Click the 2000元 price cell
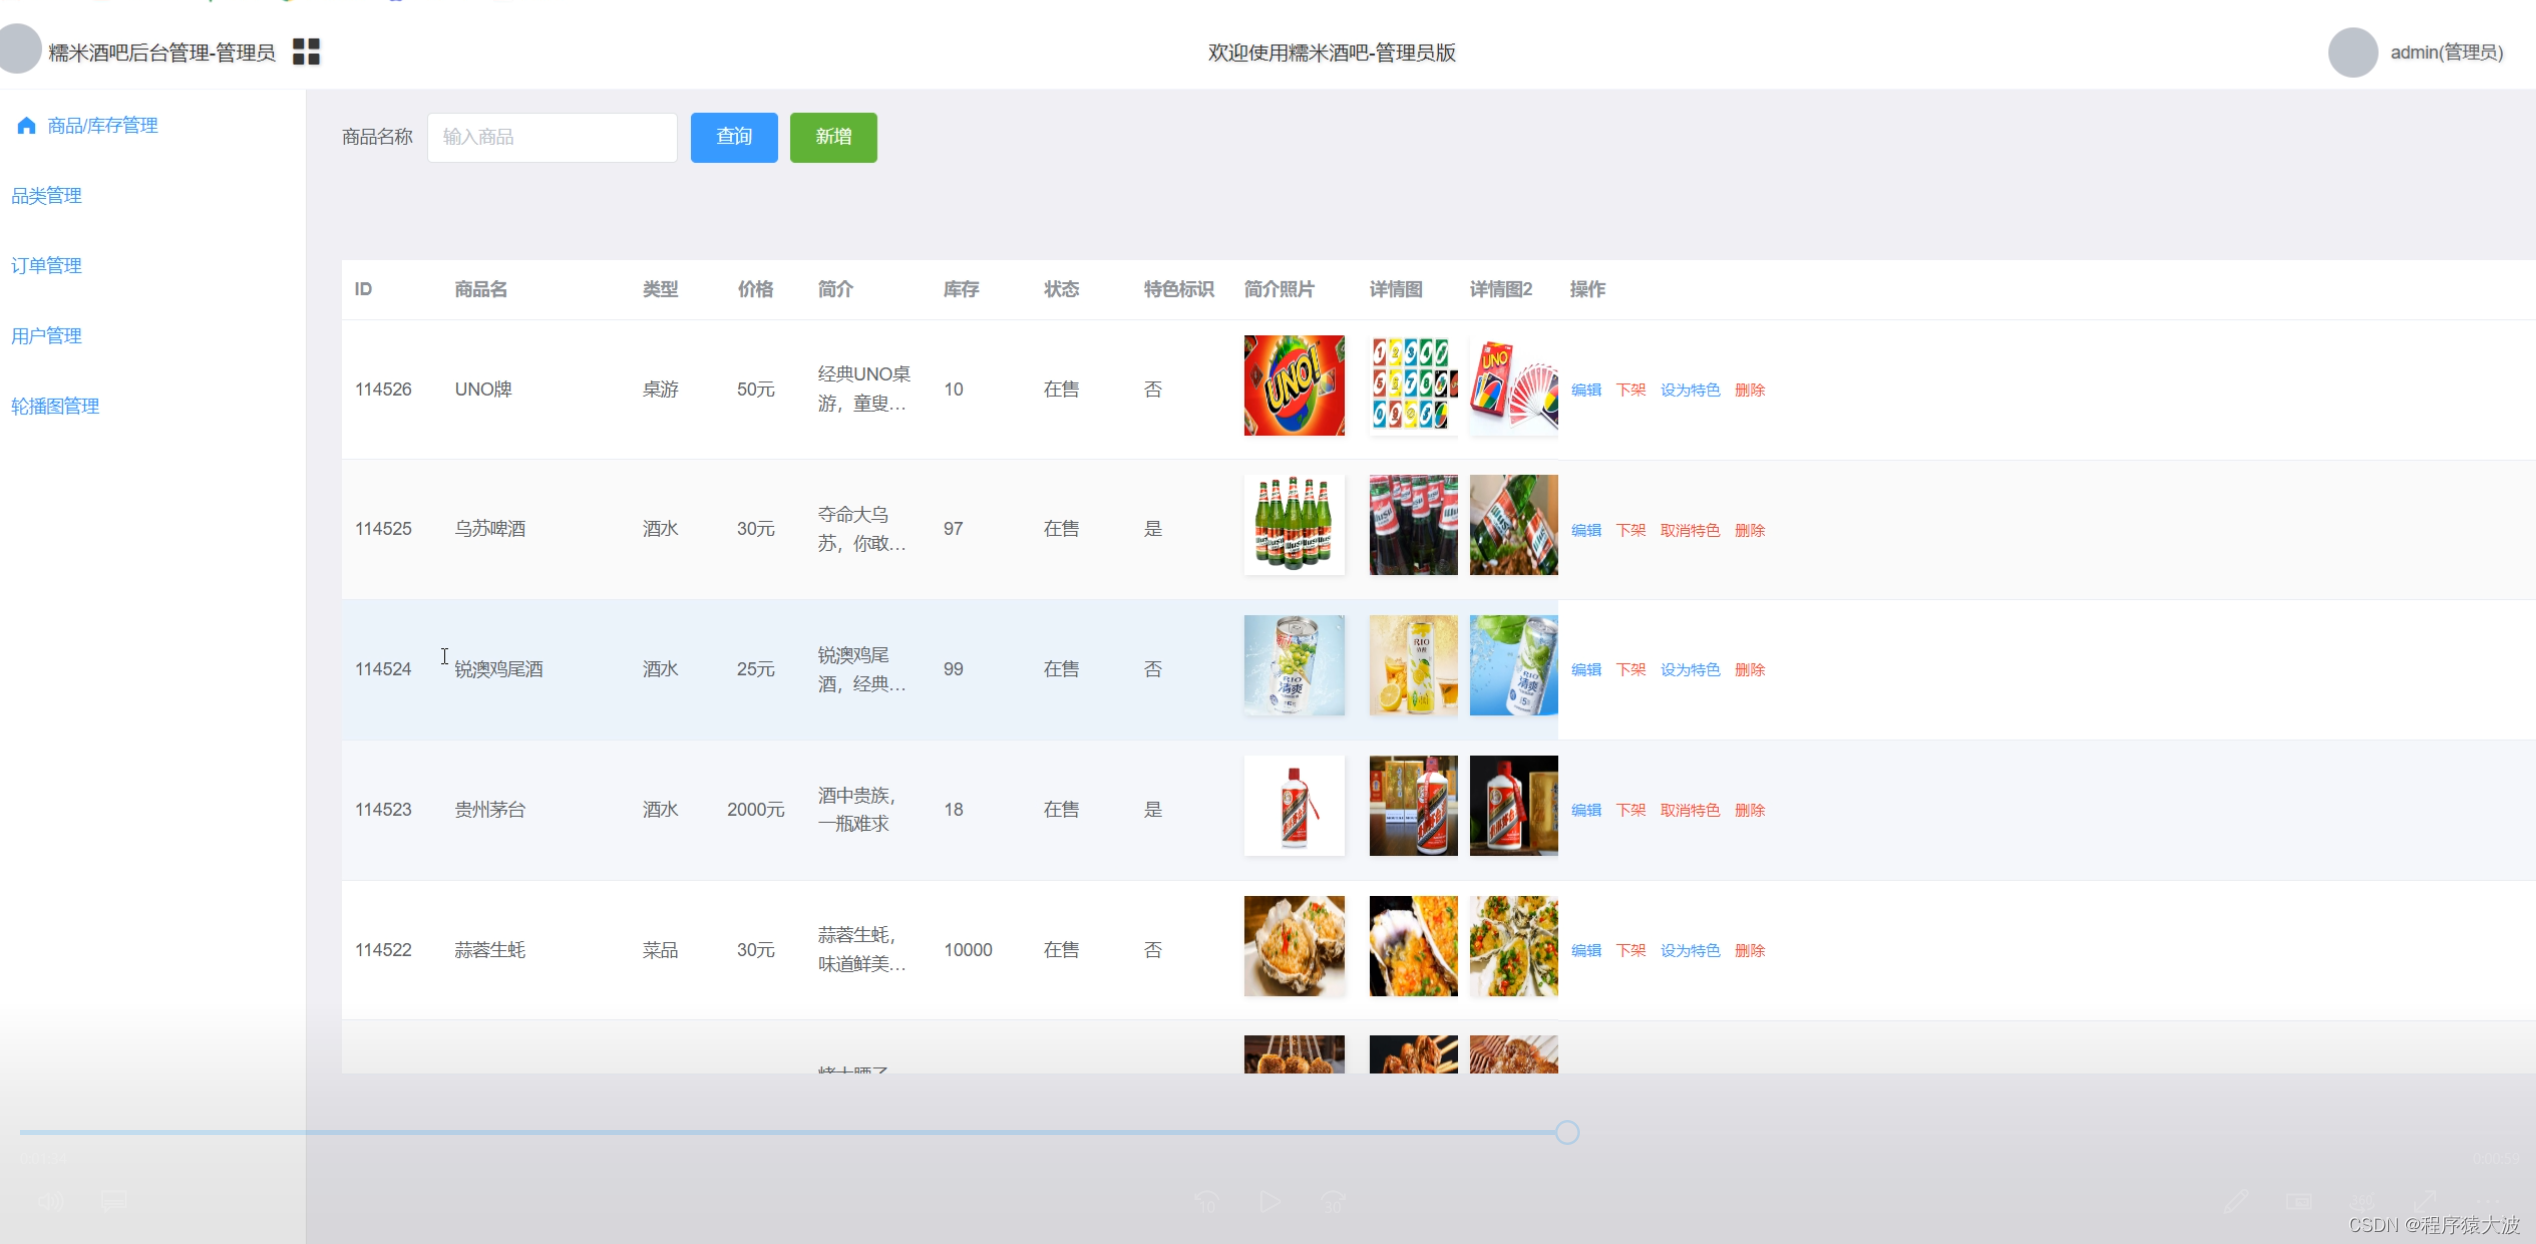 point(756,809)
